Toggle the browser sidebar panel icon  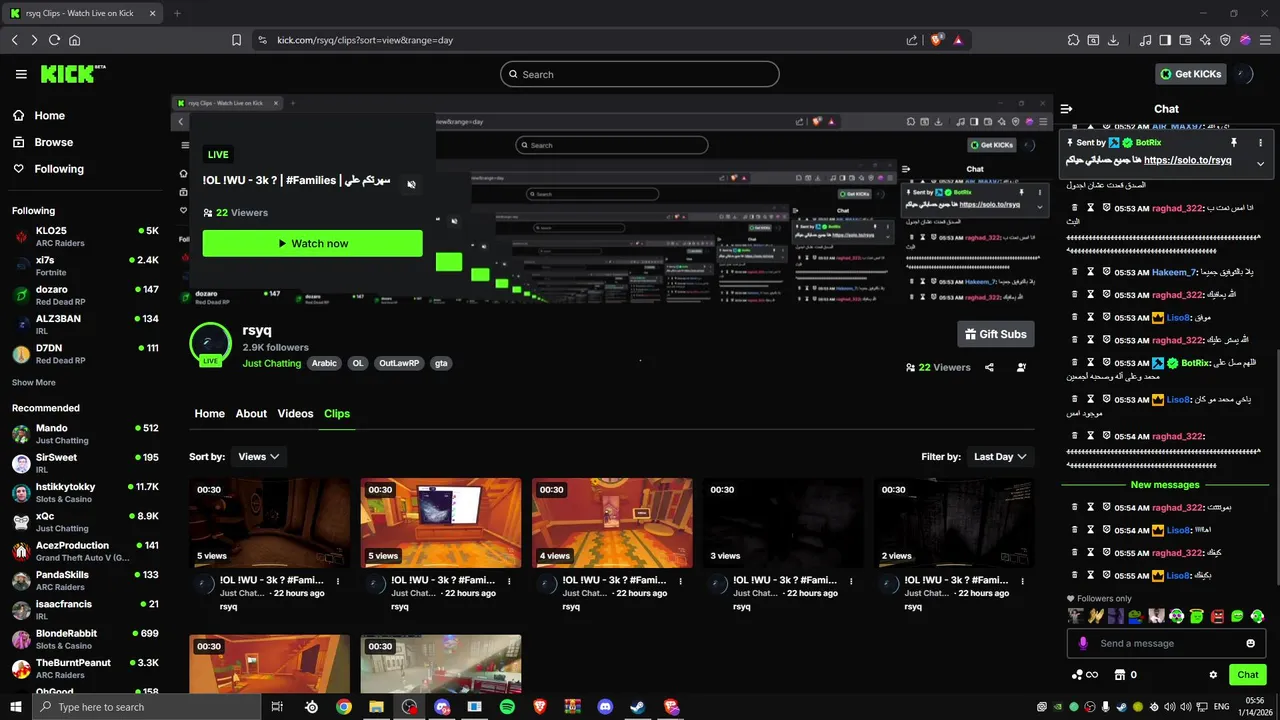[1165, 40]
